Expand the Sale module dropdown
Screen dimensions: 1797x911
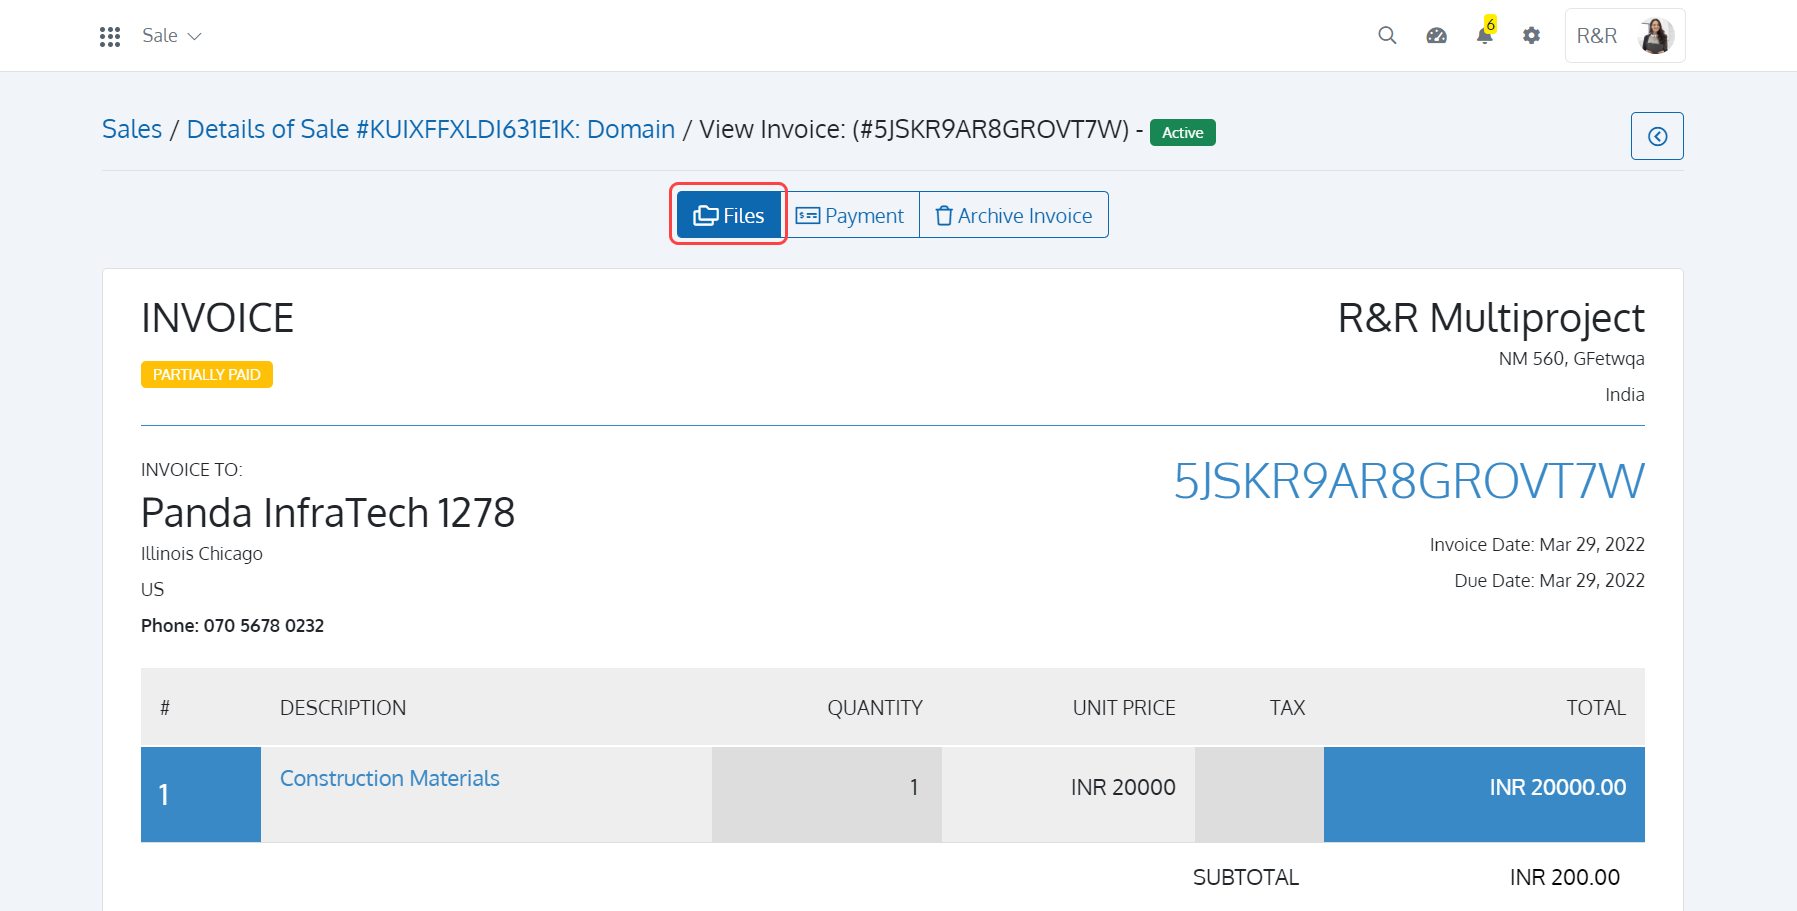(172, 36)
